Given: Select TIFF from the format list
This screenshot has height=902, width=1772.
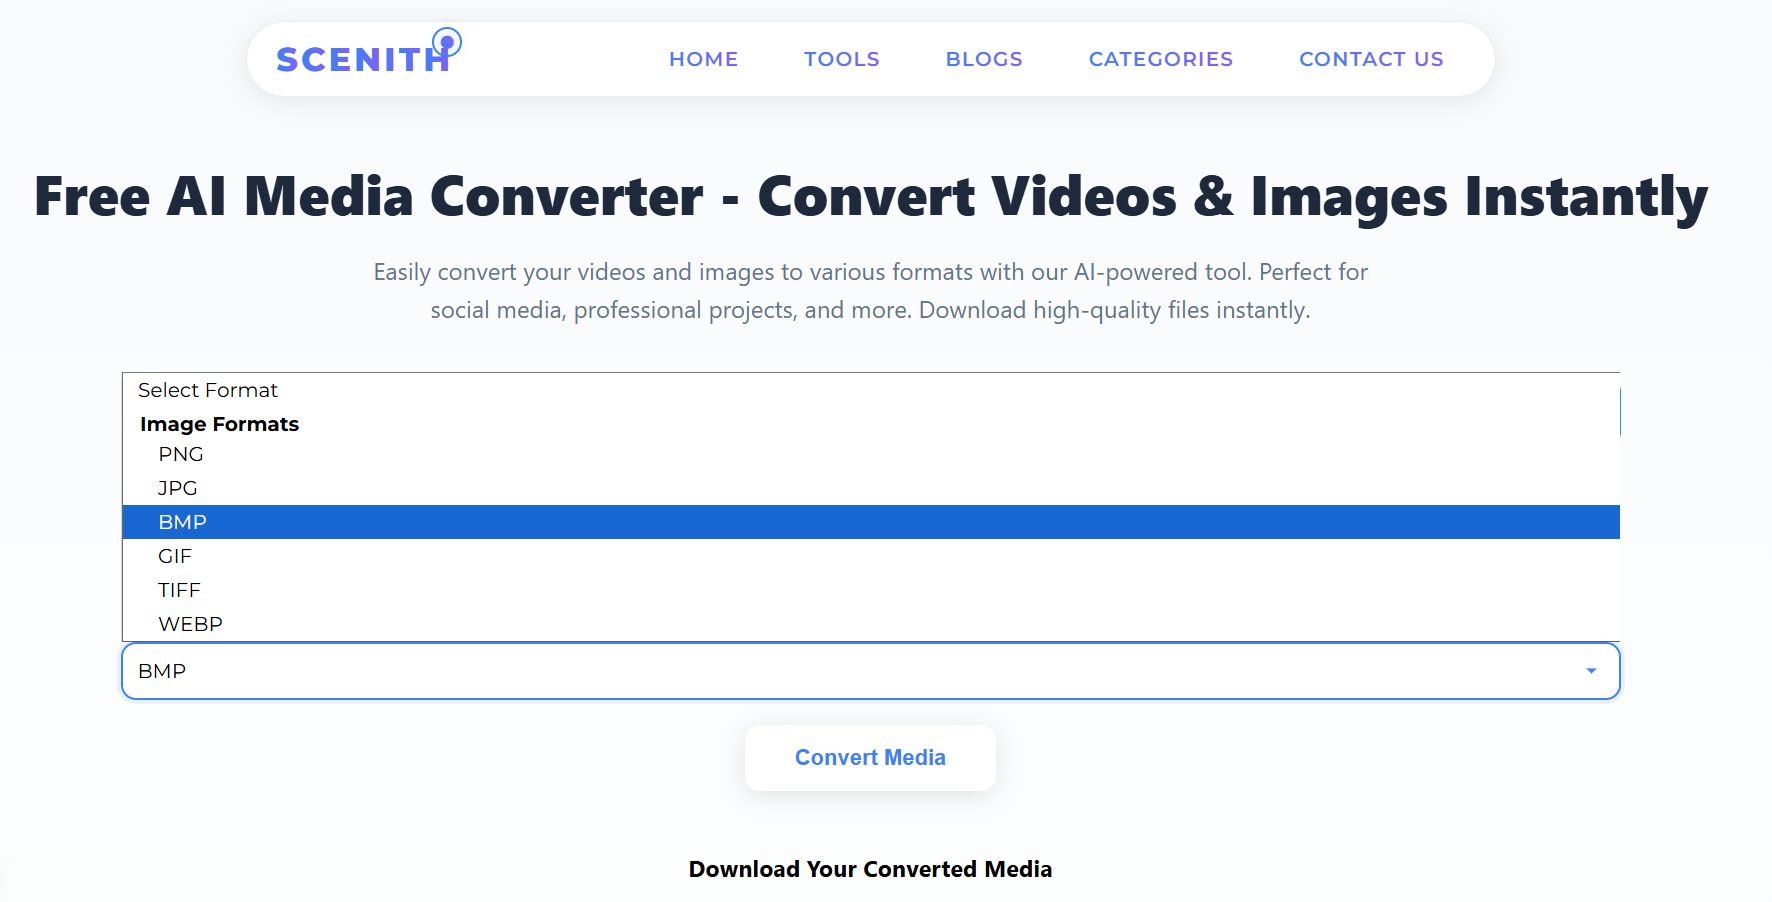Looking at the screenshot, I should click(x=179, y=590).
